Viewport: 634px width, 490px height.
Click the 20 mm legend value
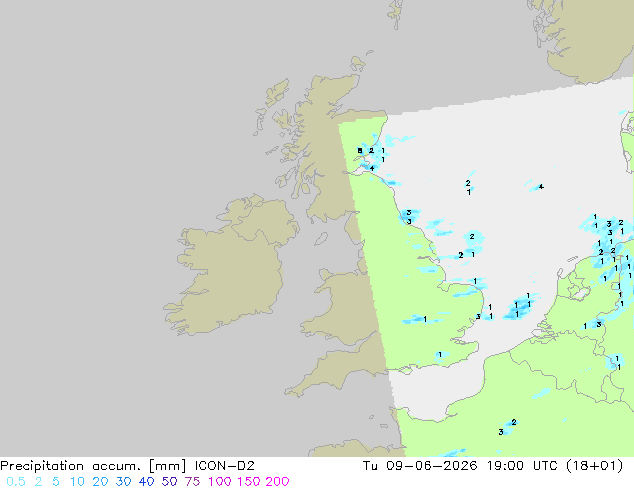[x=100, y=482]
